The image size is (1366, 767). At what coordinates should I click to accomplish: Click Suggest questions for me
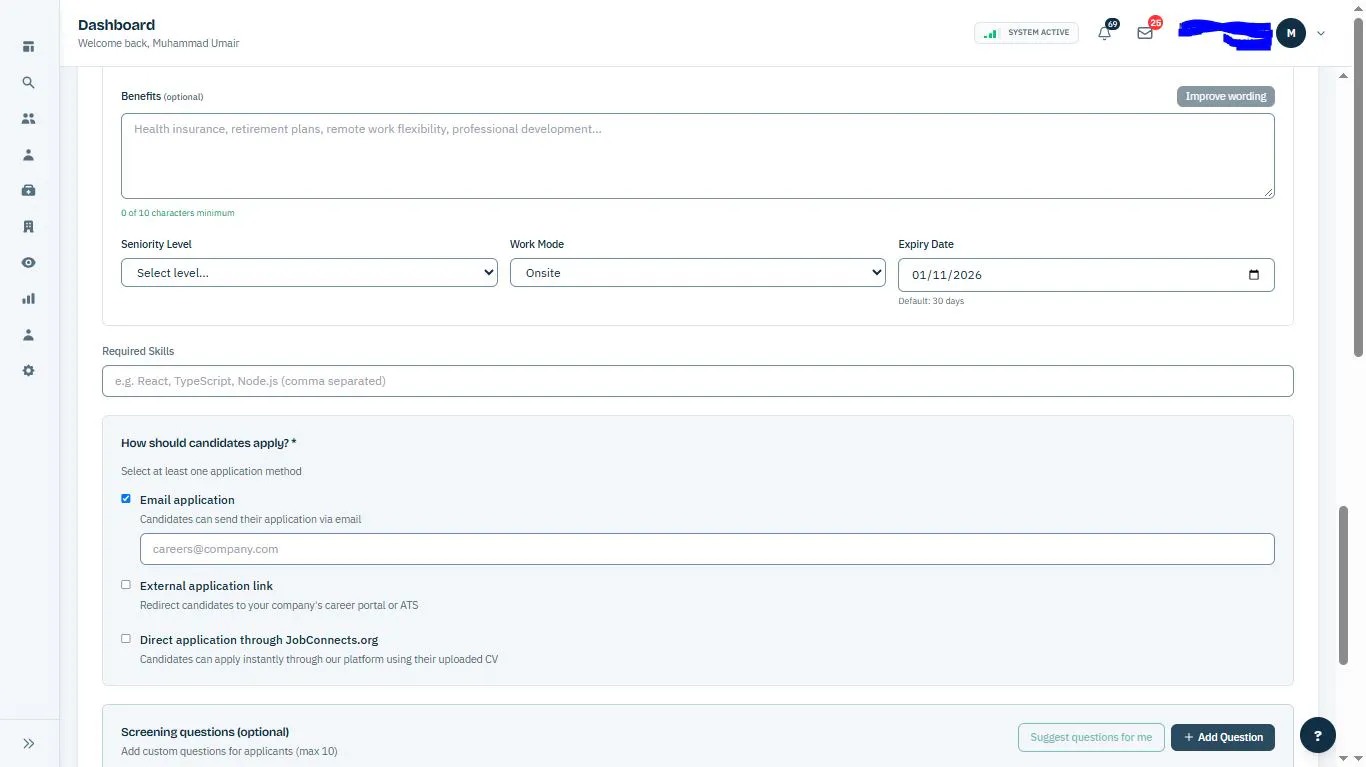(x=1091, y=737)
